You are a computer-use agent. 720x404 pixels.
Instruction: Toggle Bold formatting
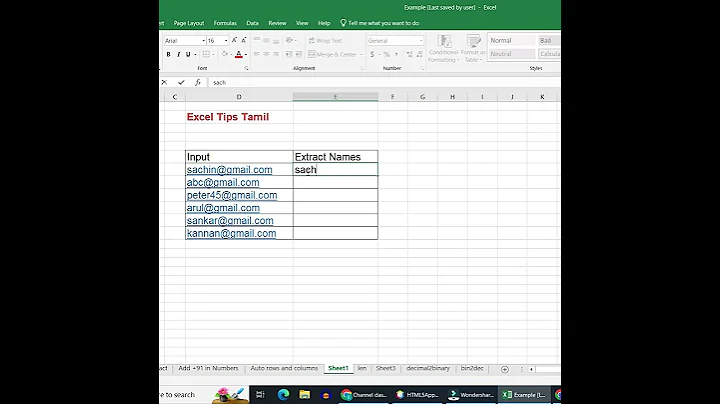[x=169, y=54]
